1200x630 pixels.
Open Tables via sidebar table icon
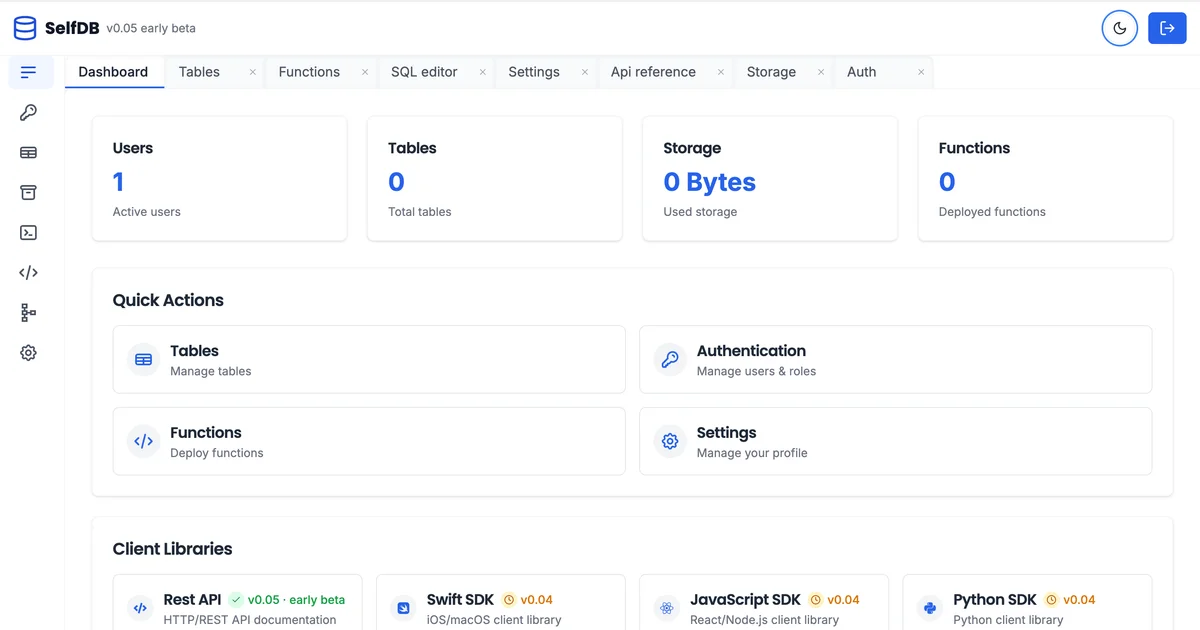(x=28, y=152)
